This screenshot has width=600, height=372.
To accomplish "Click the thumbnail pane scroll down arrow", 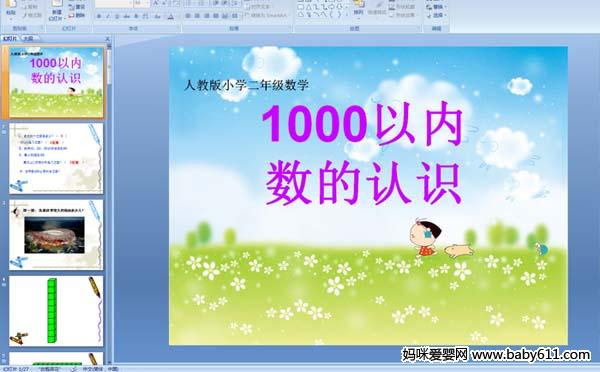I will click(x=109, y=361).
